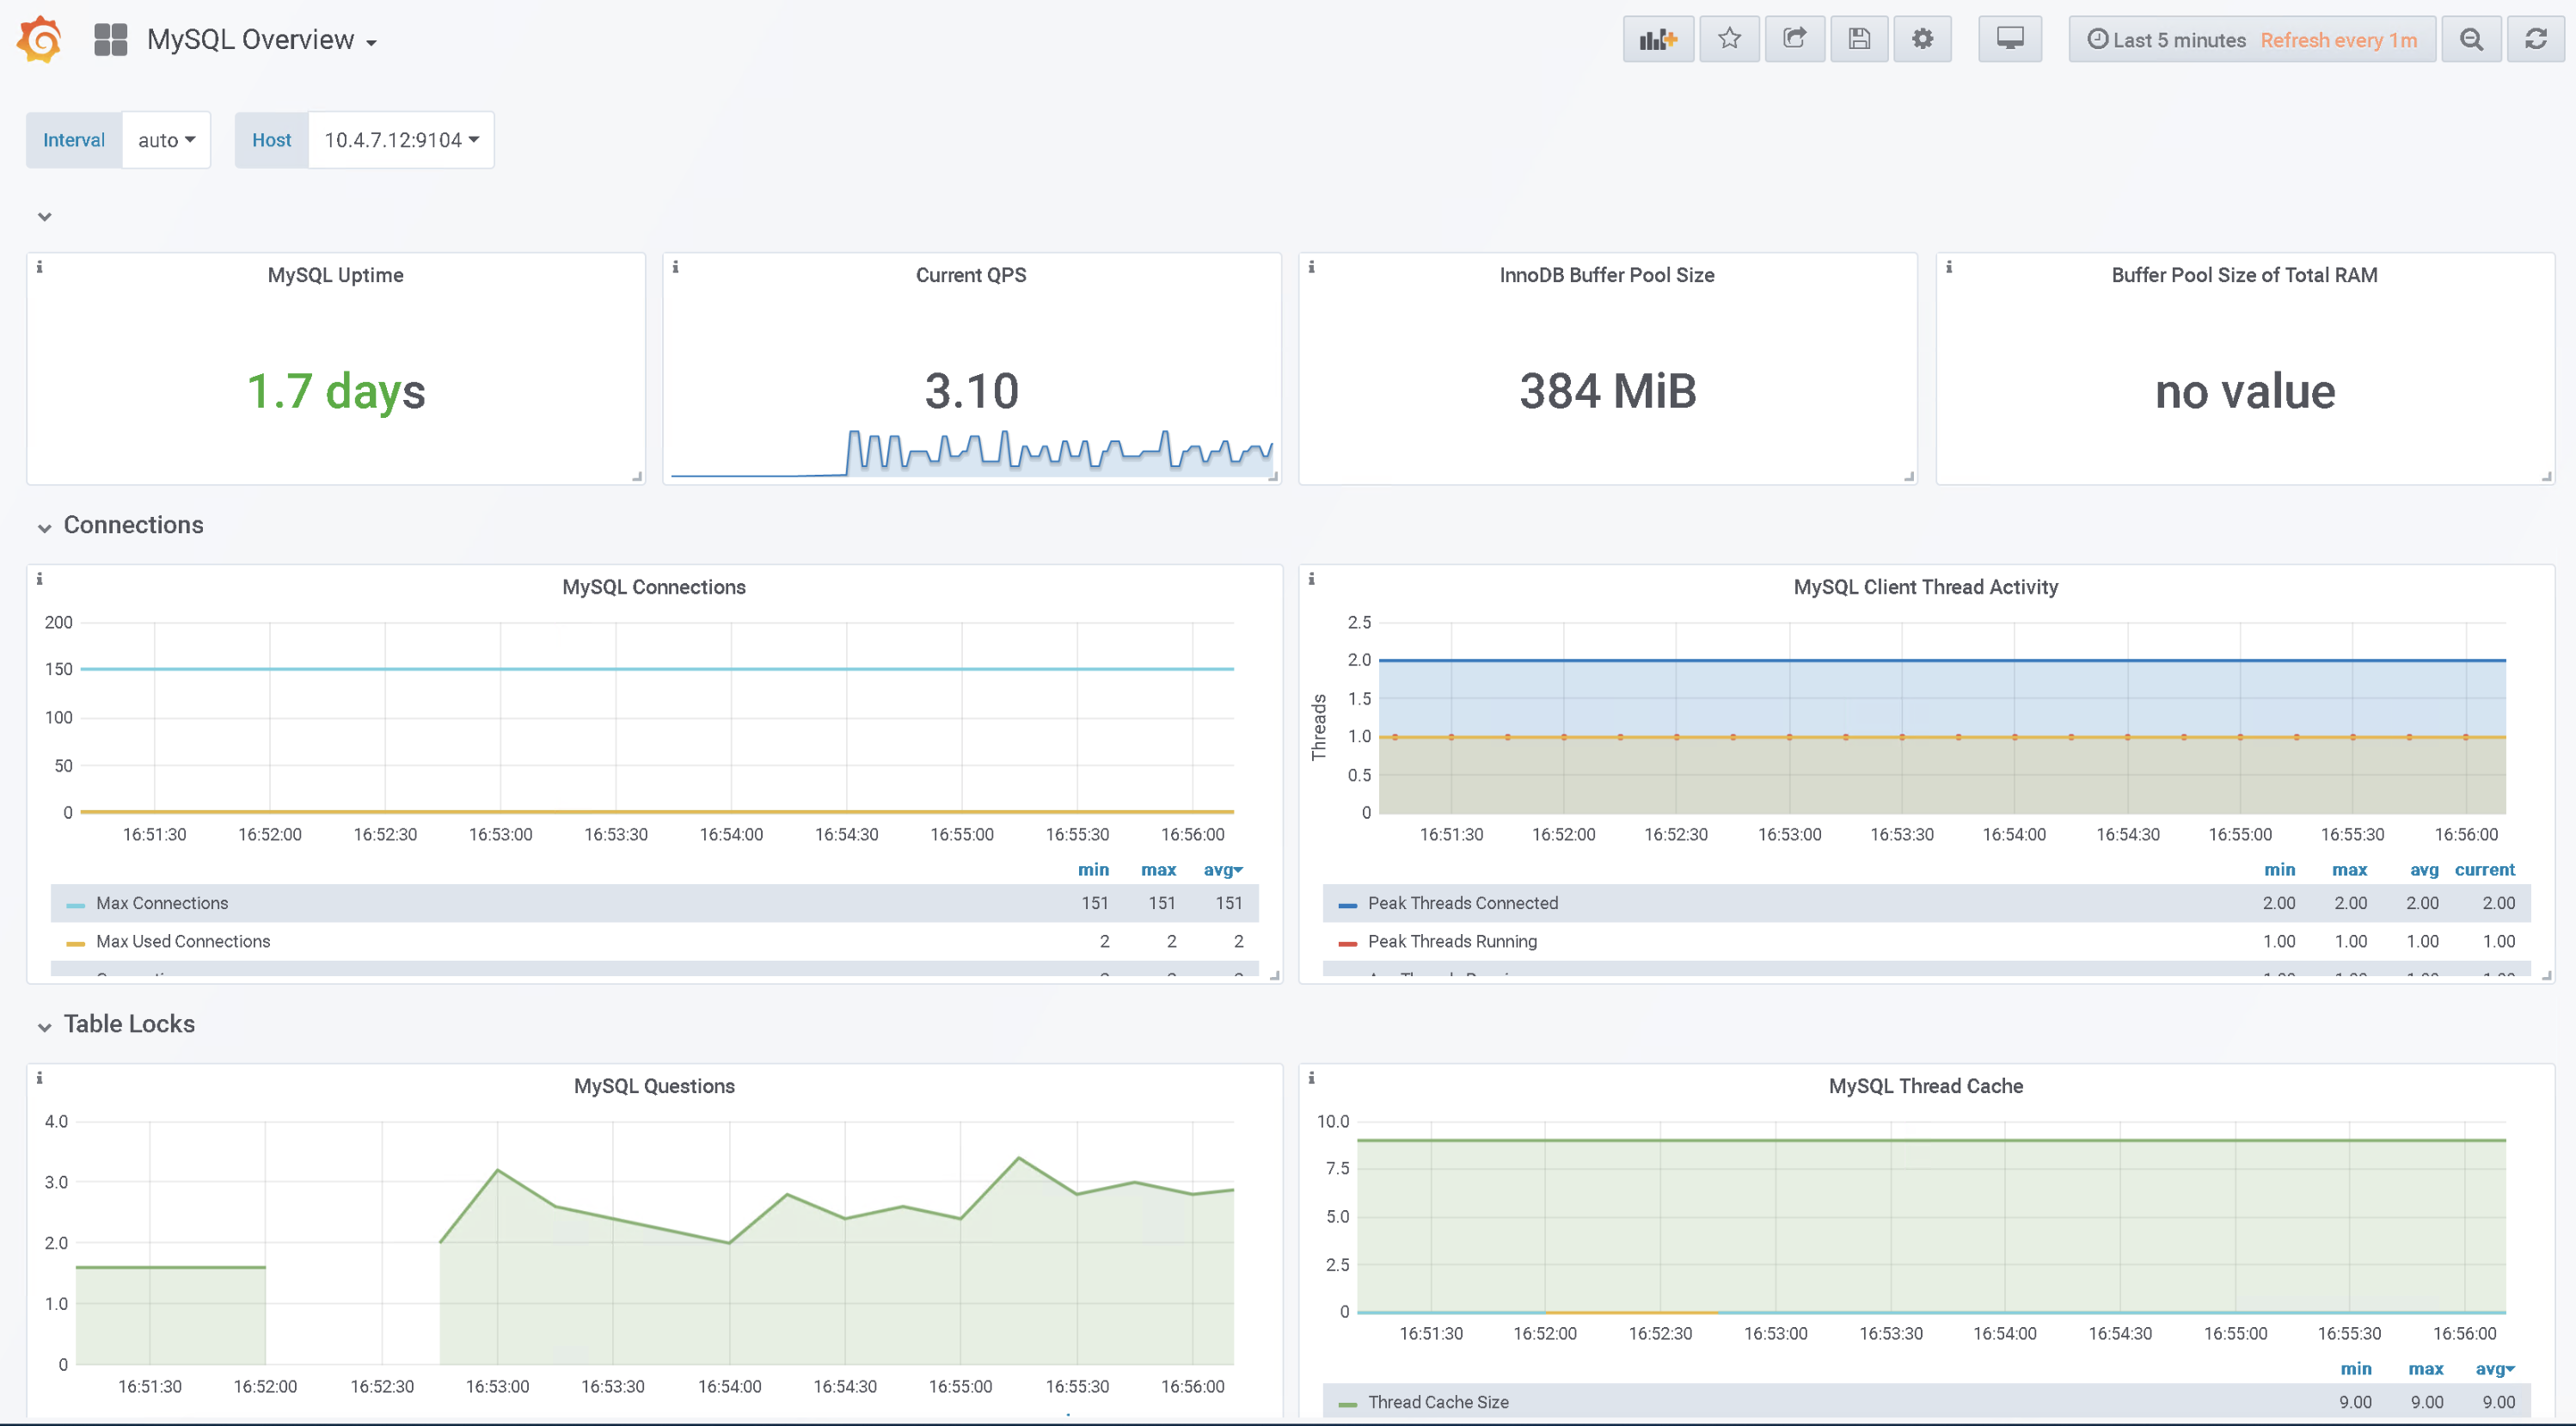Screen dimensions: 2576x1426
Task: Click the Refresh every 1m label
Action: point(2338,40)
